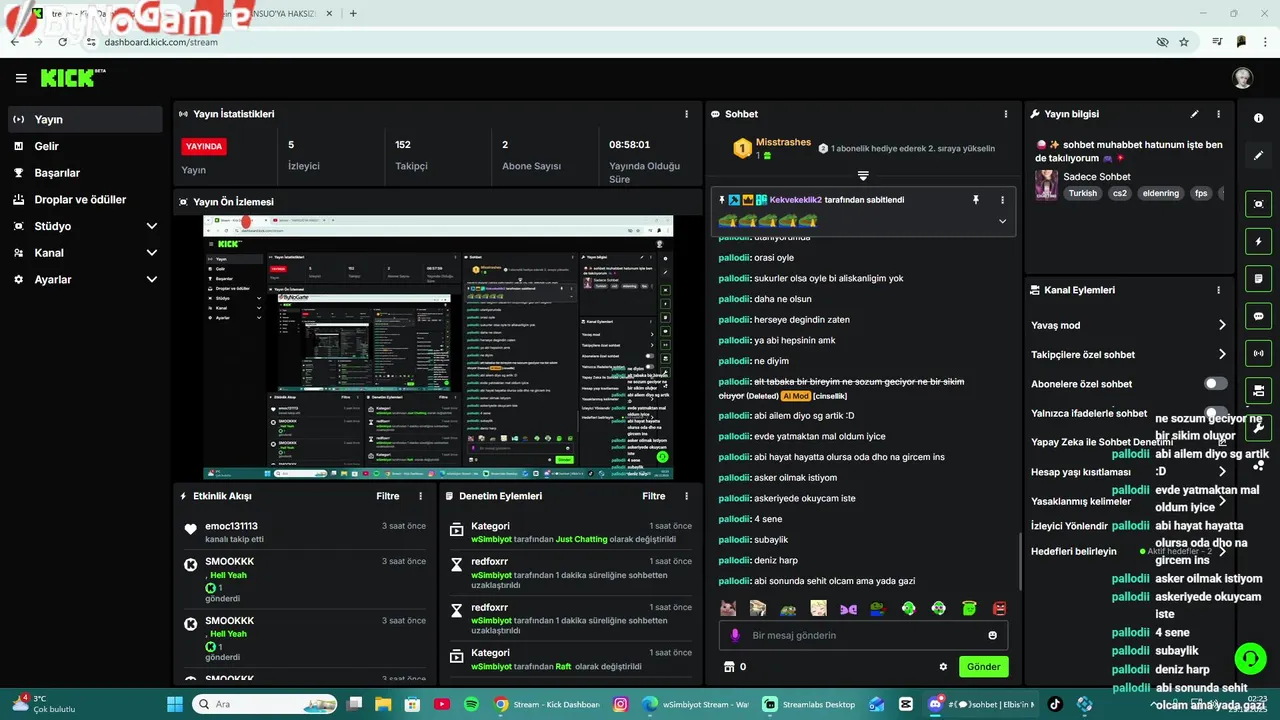This screenshot has width=1280, height=720.
Task: Click the chat shop points icon
Action: tap(729, 667)
